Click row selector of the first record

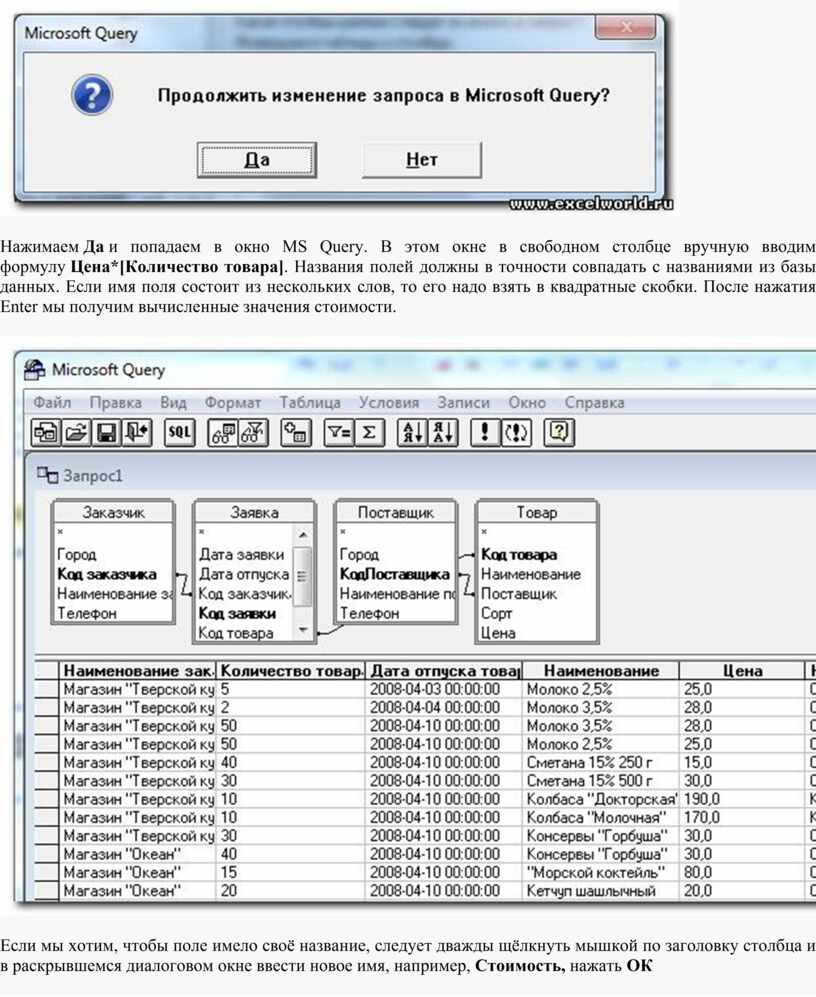pyautogui.click(x=46, y=689)
